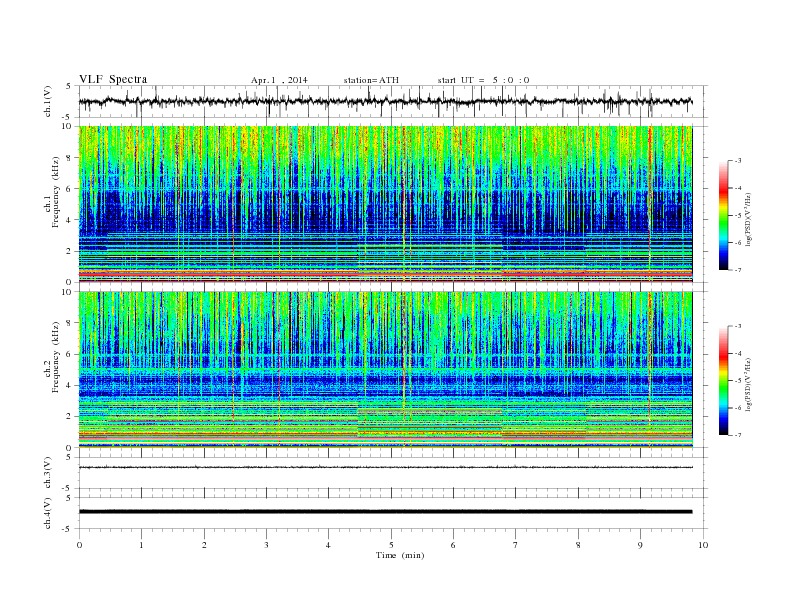Click the ch.1 spectrogram color bar
792x612 pixels.
(x=723, y=215)
